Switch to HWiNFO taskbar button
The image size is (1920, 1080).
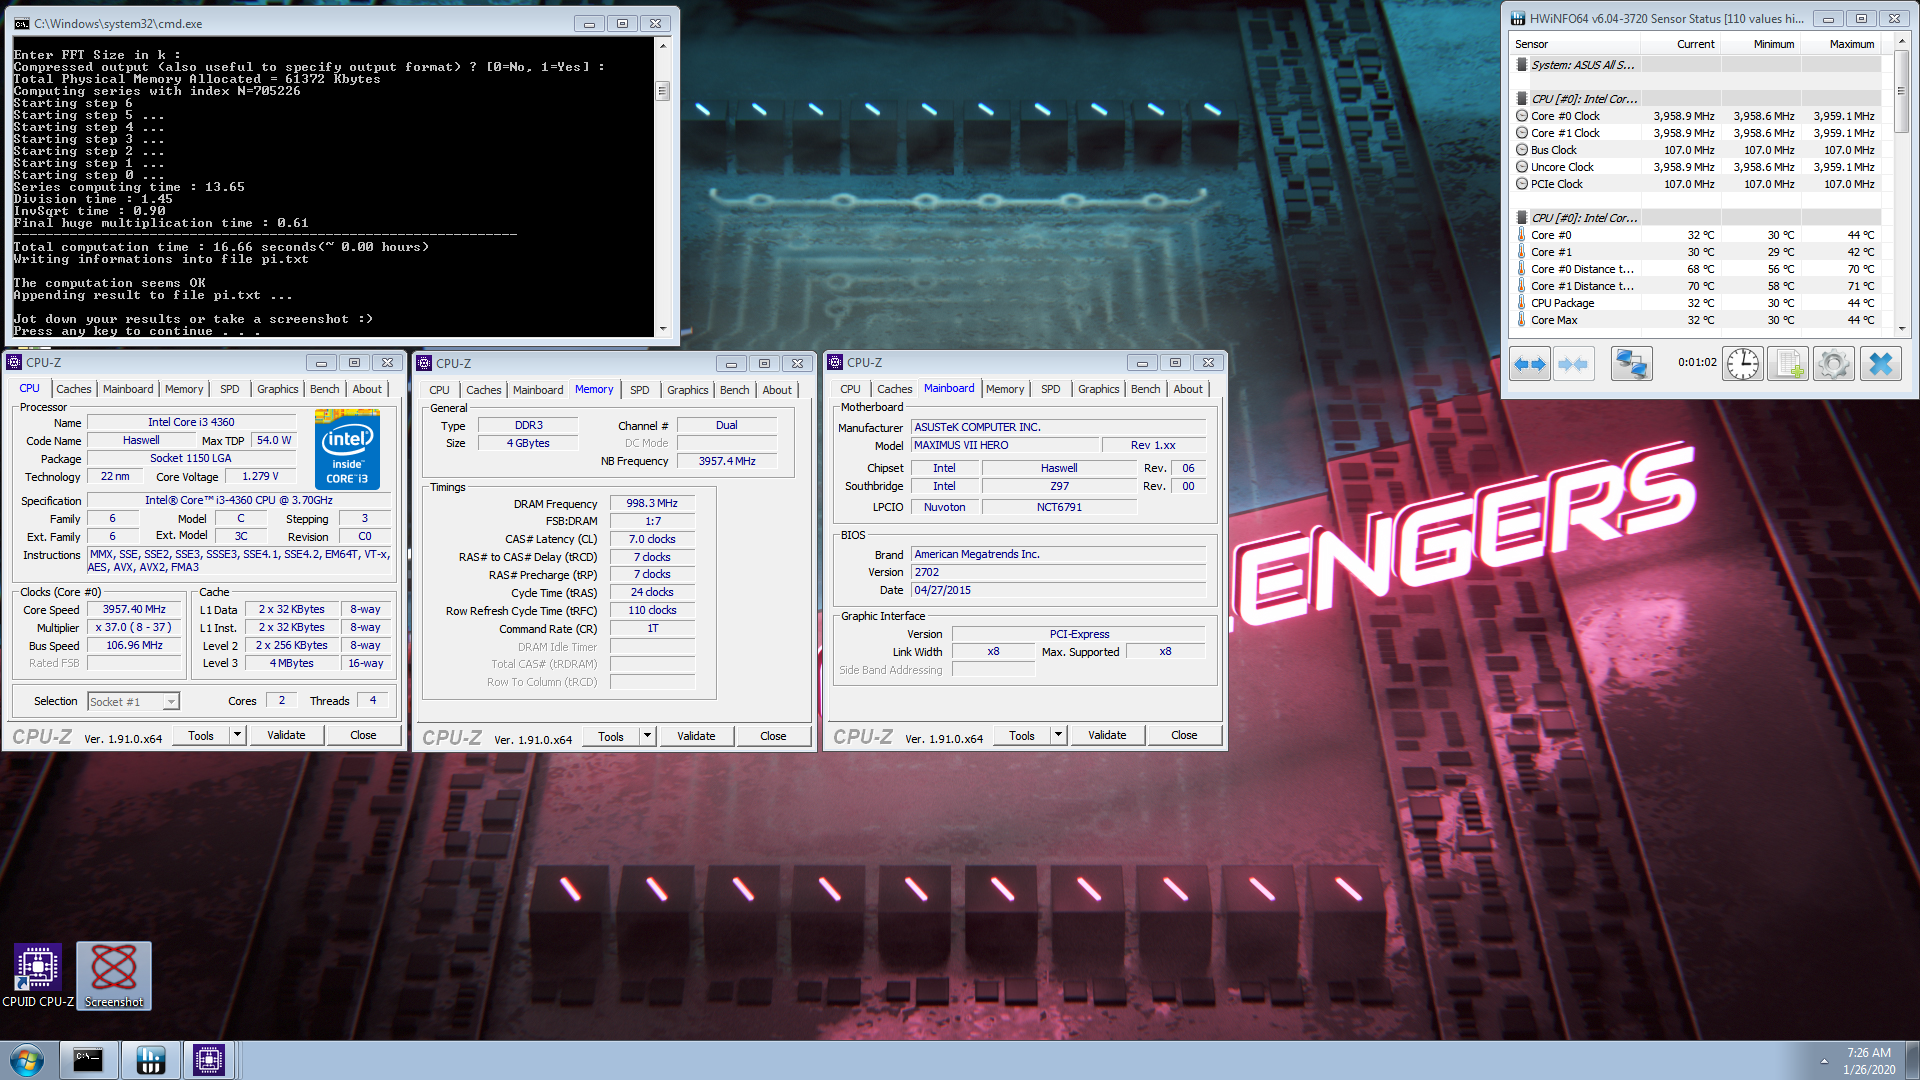pyautogui.click(x=150, y=1060)
